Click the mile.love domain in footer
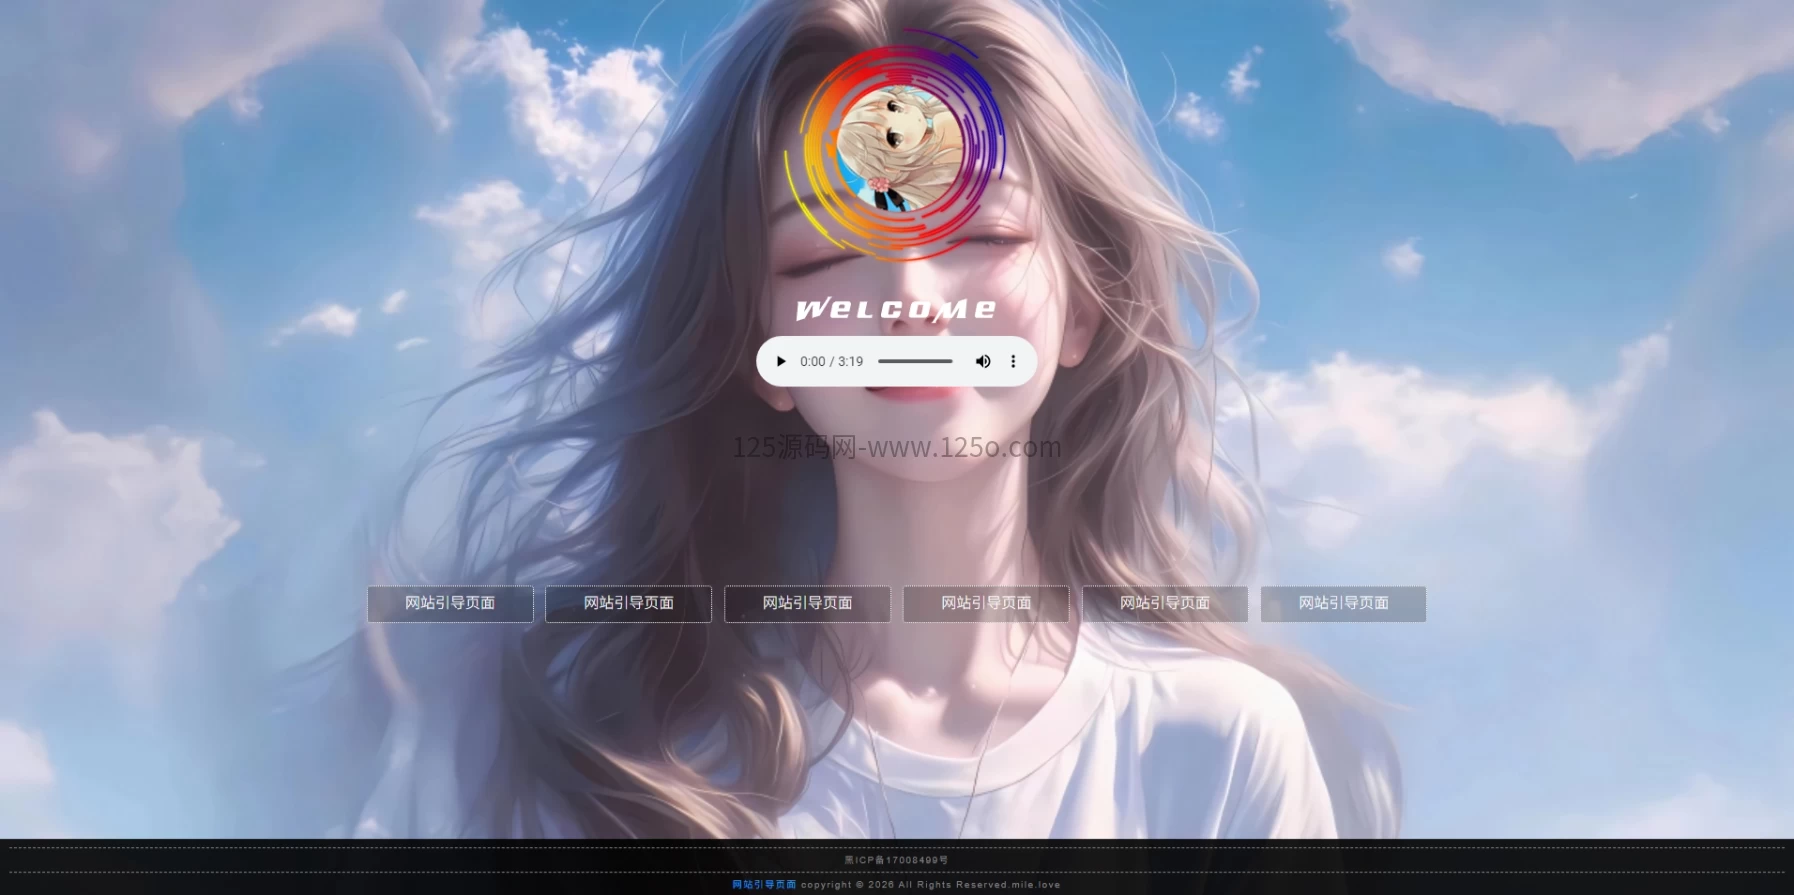1794x895 pixels. [x=1036, y=885]
